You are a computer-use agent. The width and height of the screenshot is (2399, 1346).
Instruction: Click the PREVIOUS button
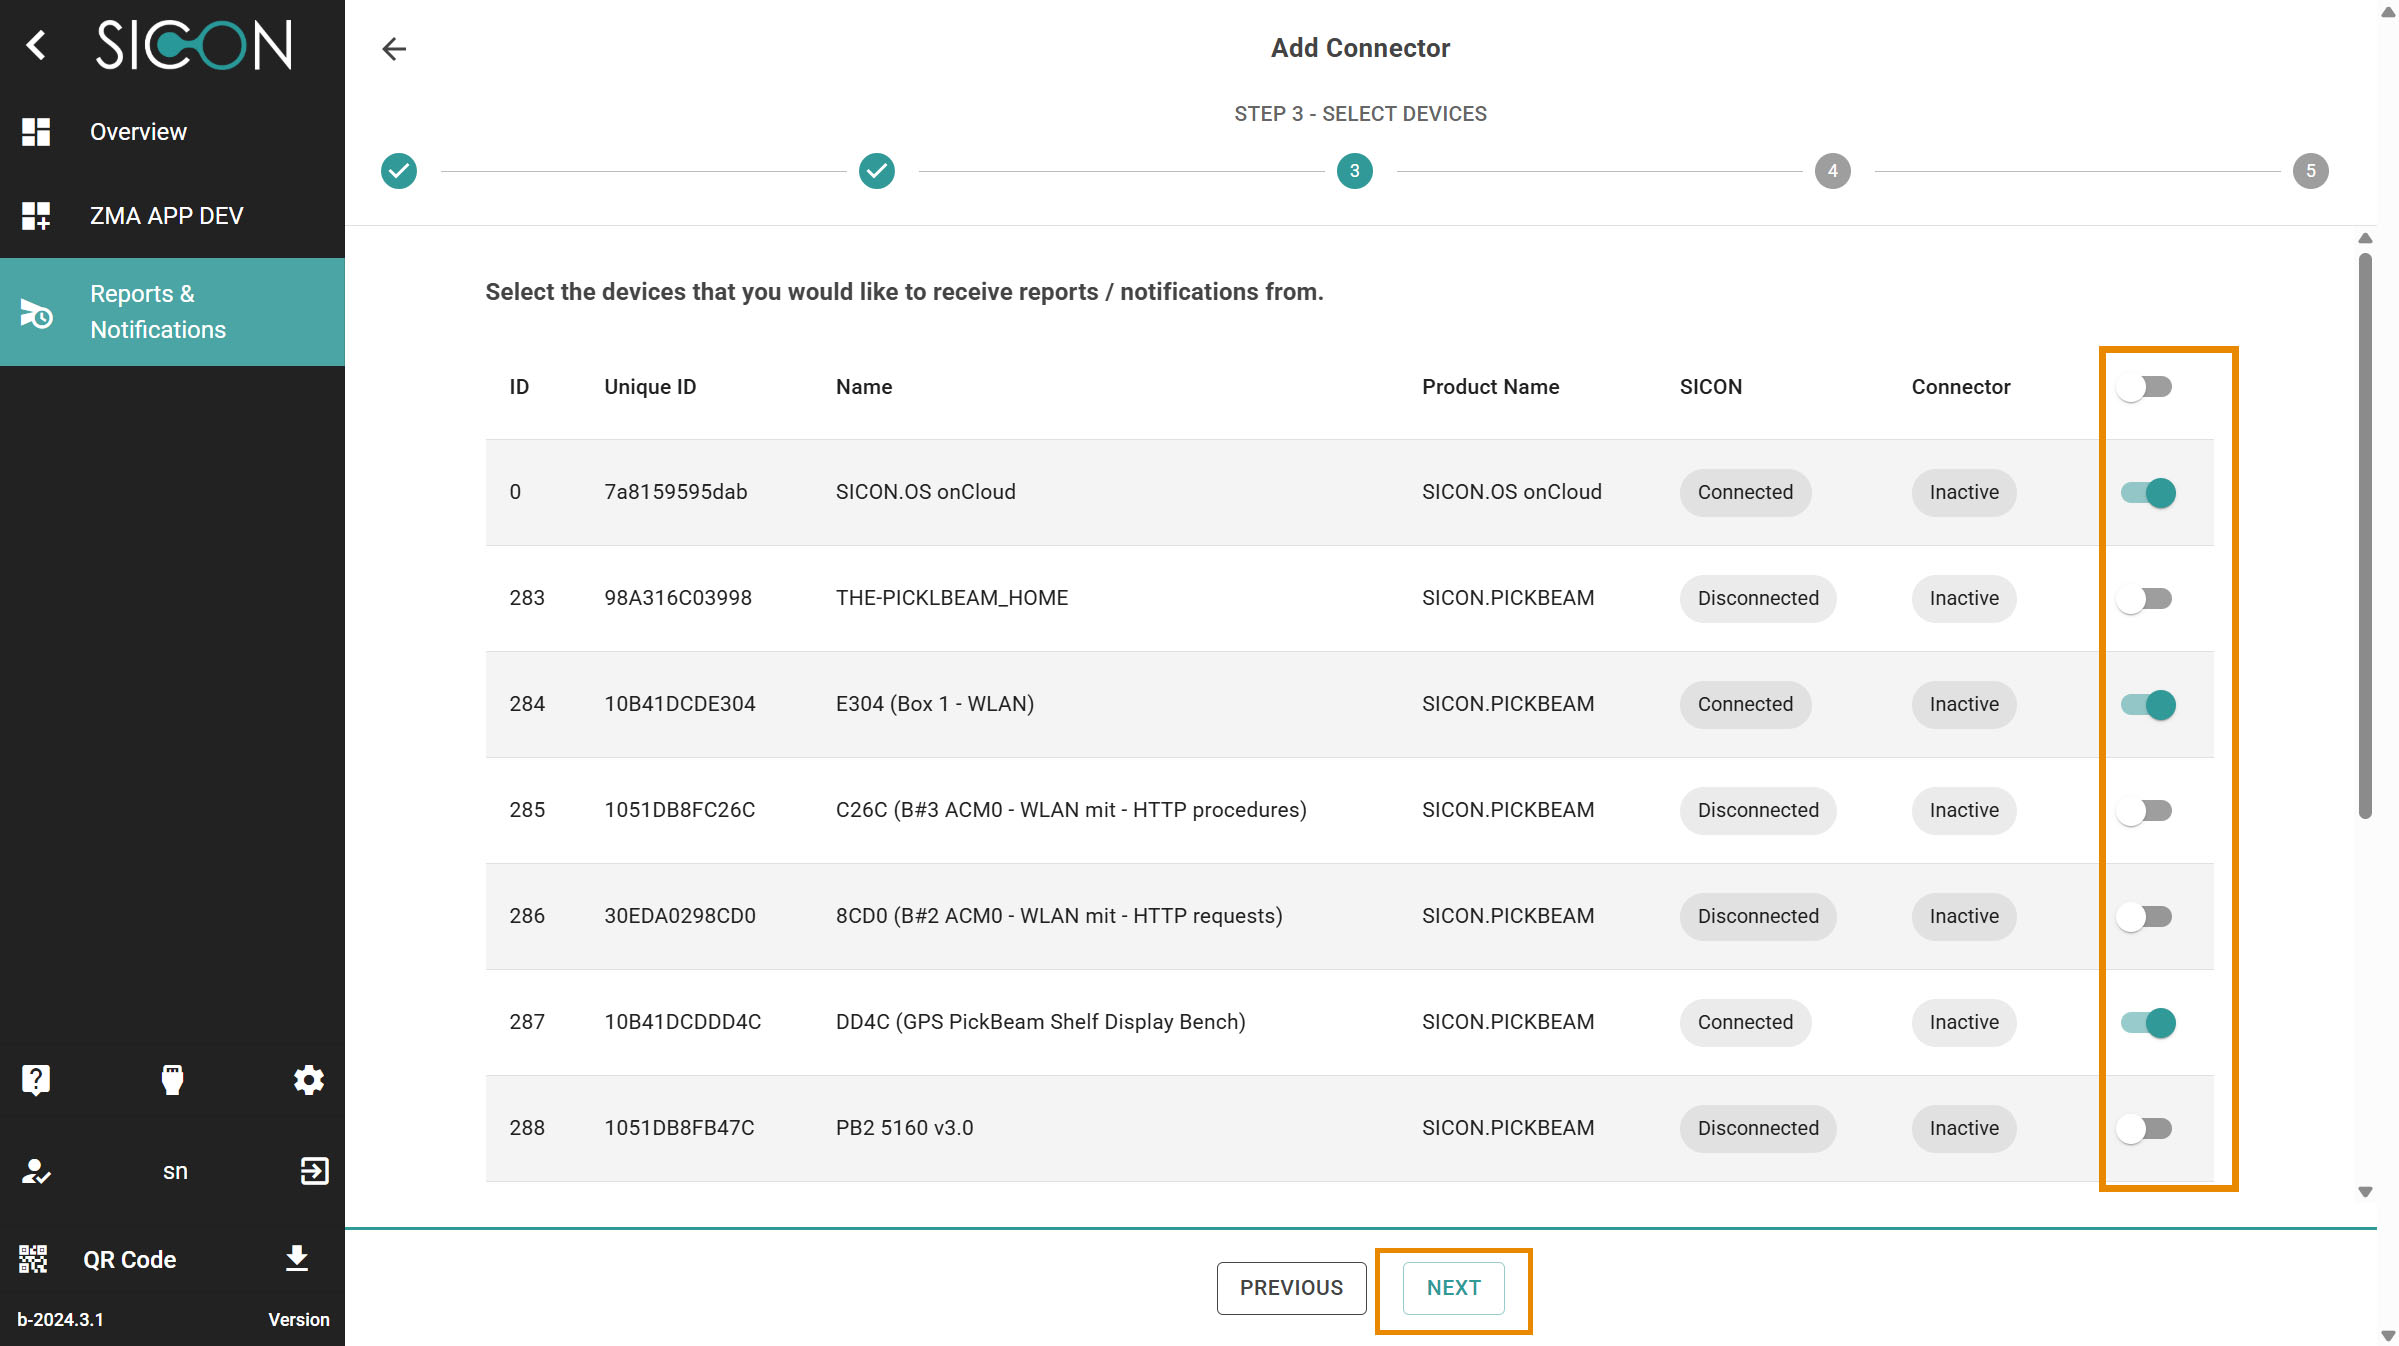coord(1291,1288)
